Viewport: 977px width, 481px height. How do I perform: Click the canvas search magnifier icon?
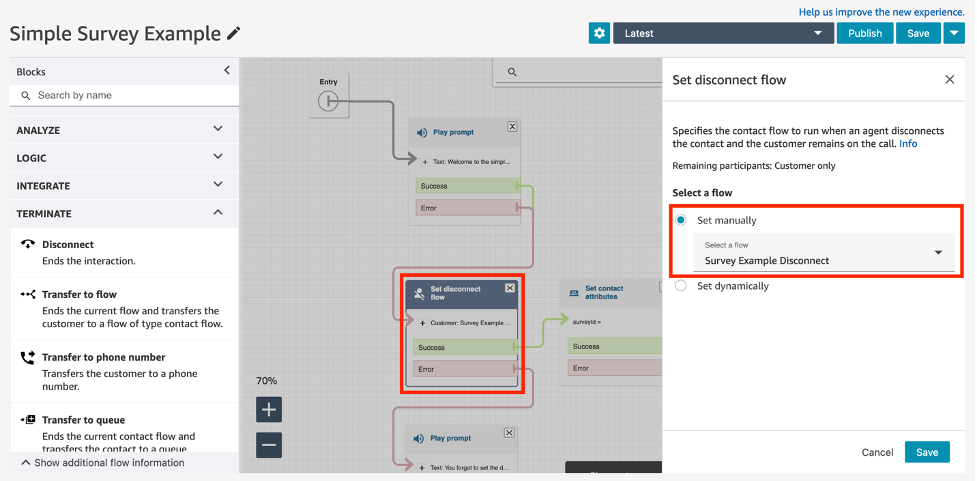point(512,72)
